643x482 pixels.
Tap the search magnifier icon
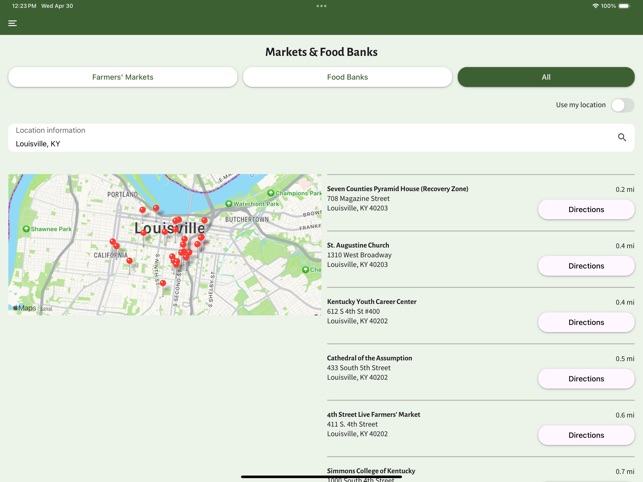[621, 138]
